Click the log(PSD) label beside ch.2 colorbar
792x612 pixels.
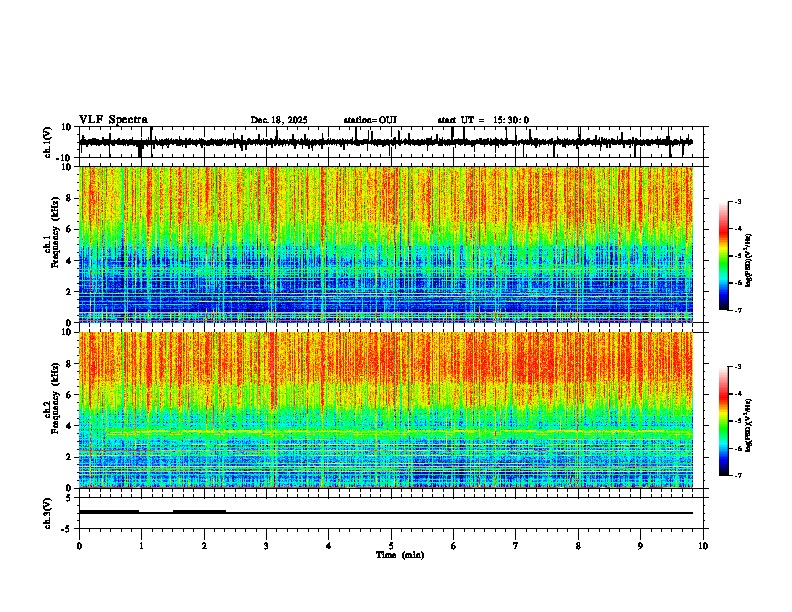(749, 425)
